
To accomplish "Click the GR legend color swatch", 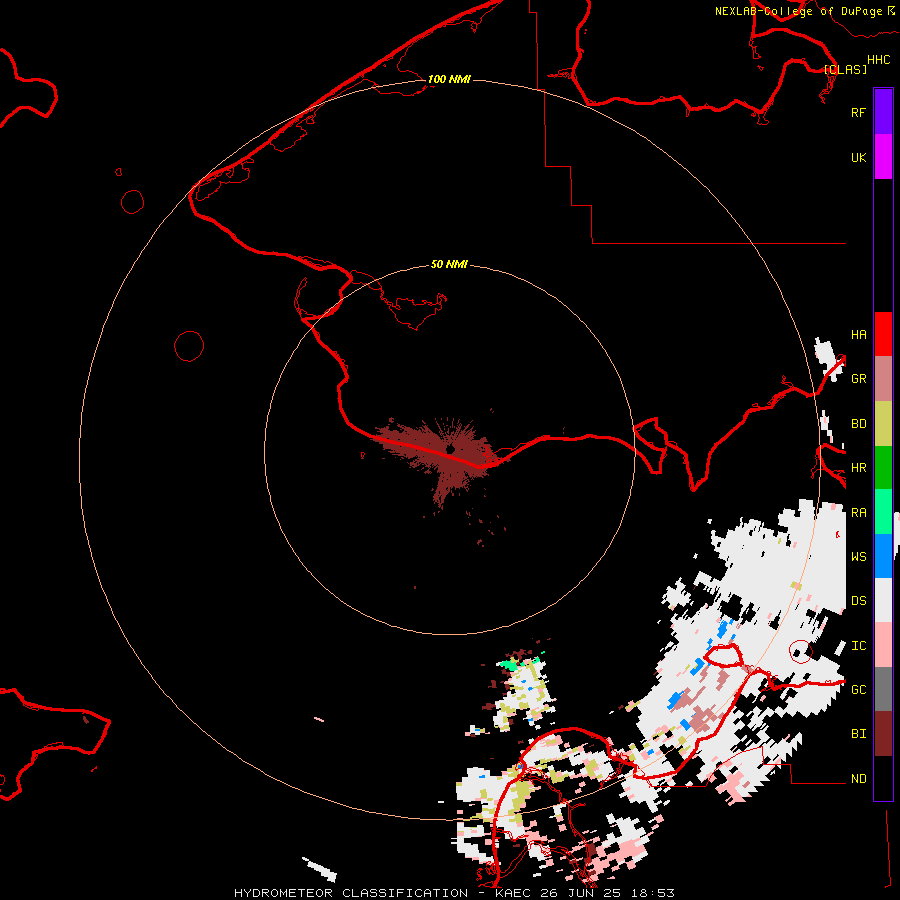I will pyautogui.click(x=883, y=378).
